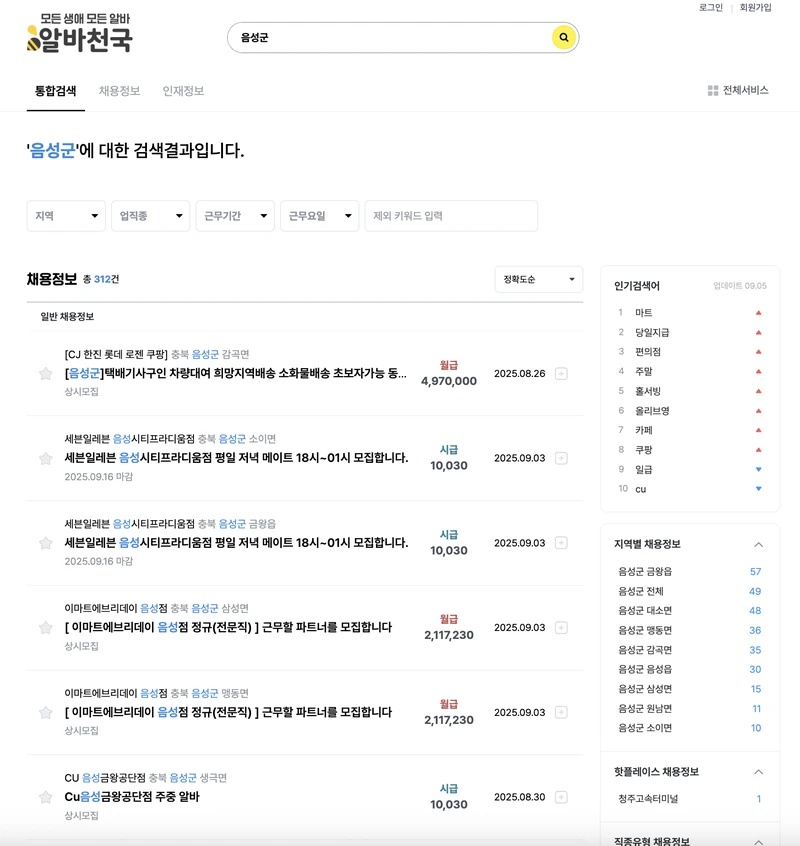Open the 지역 filter dropdown
This screenshot has height=846, width=800.
coord(66,215)
